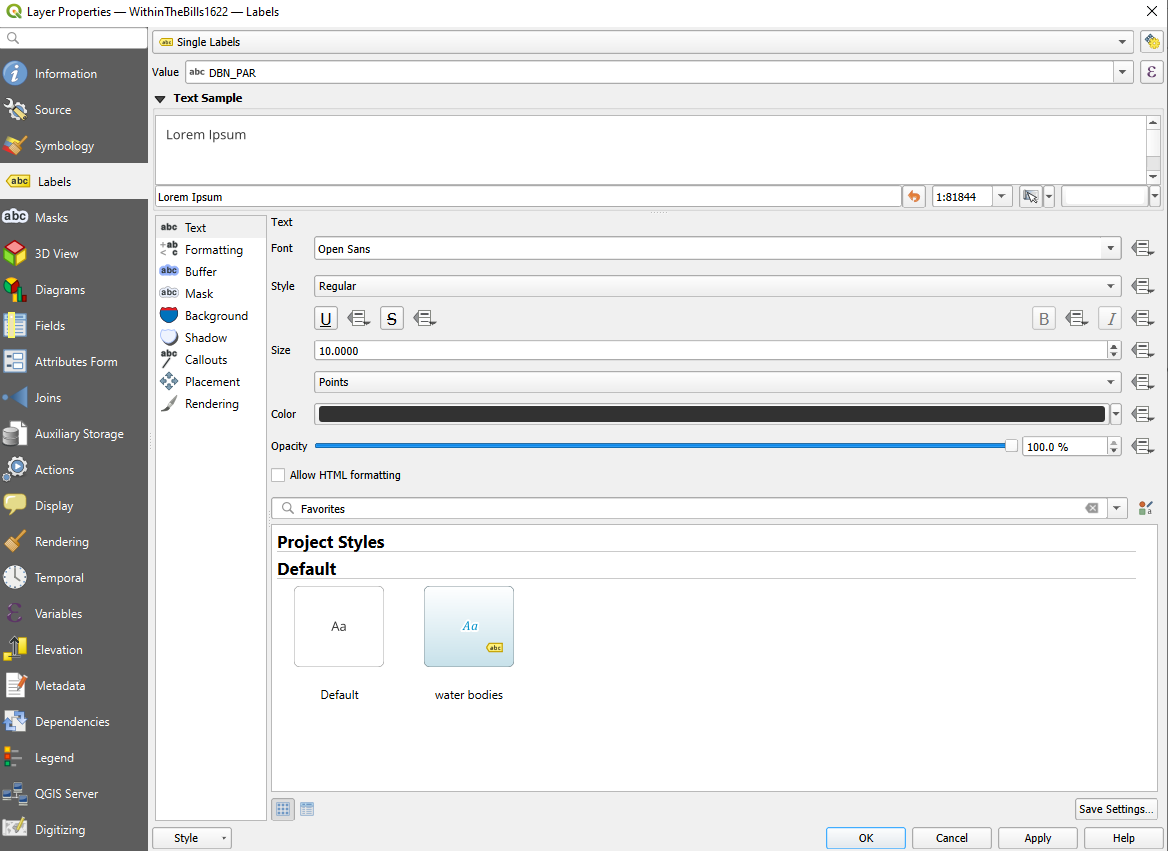Toggle strikethrough text formatting
1168x851 pixels.
pyautogui.click(x=391, y=317)
